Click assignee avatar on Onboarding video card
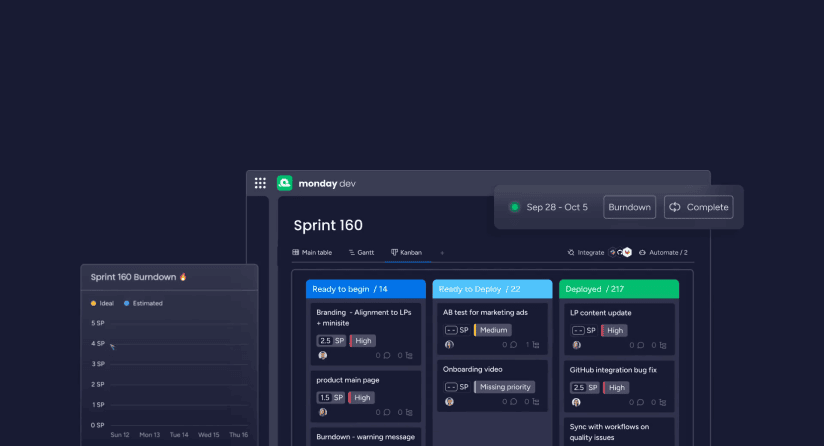 [x=450, y=402]
